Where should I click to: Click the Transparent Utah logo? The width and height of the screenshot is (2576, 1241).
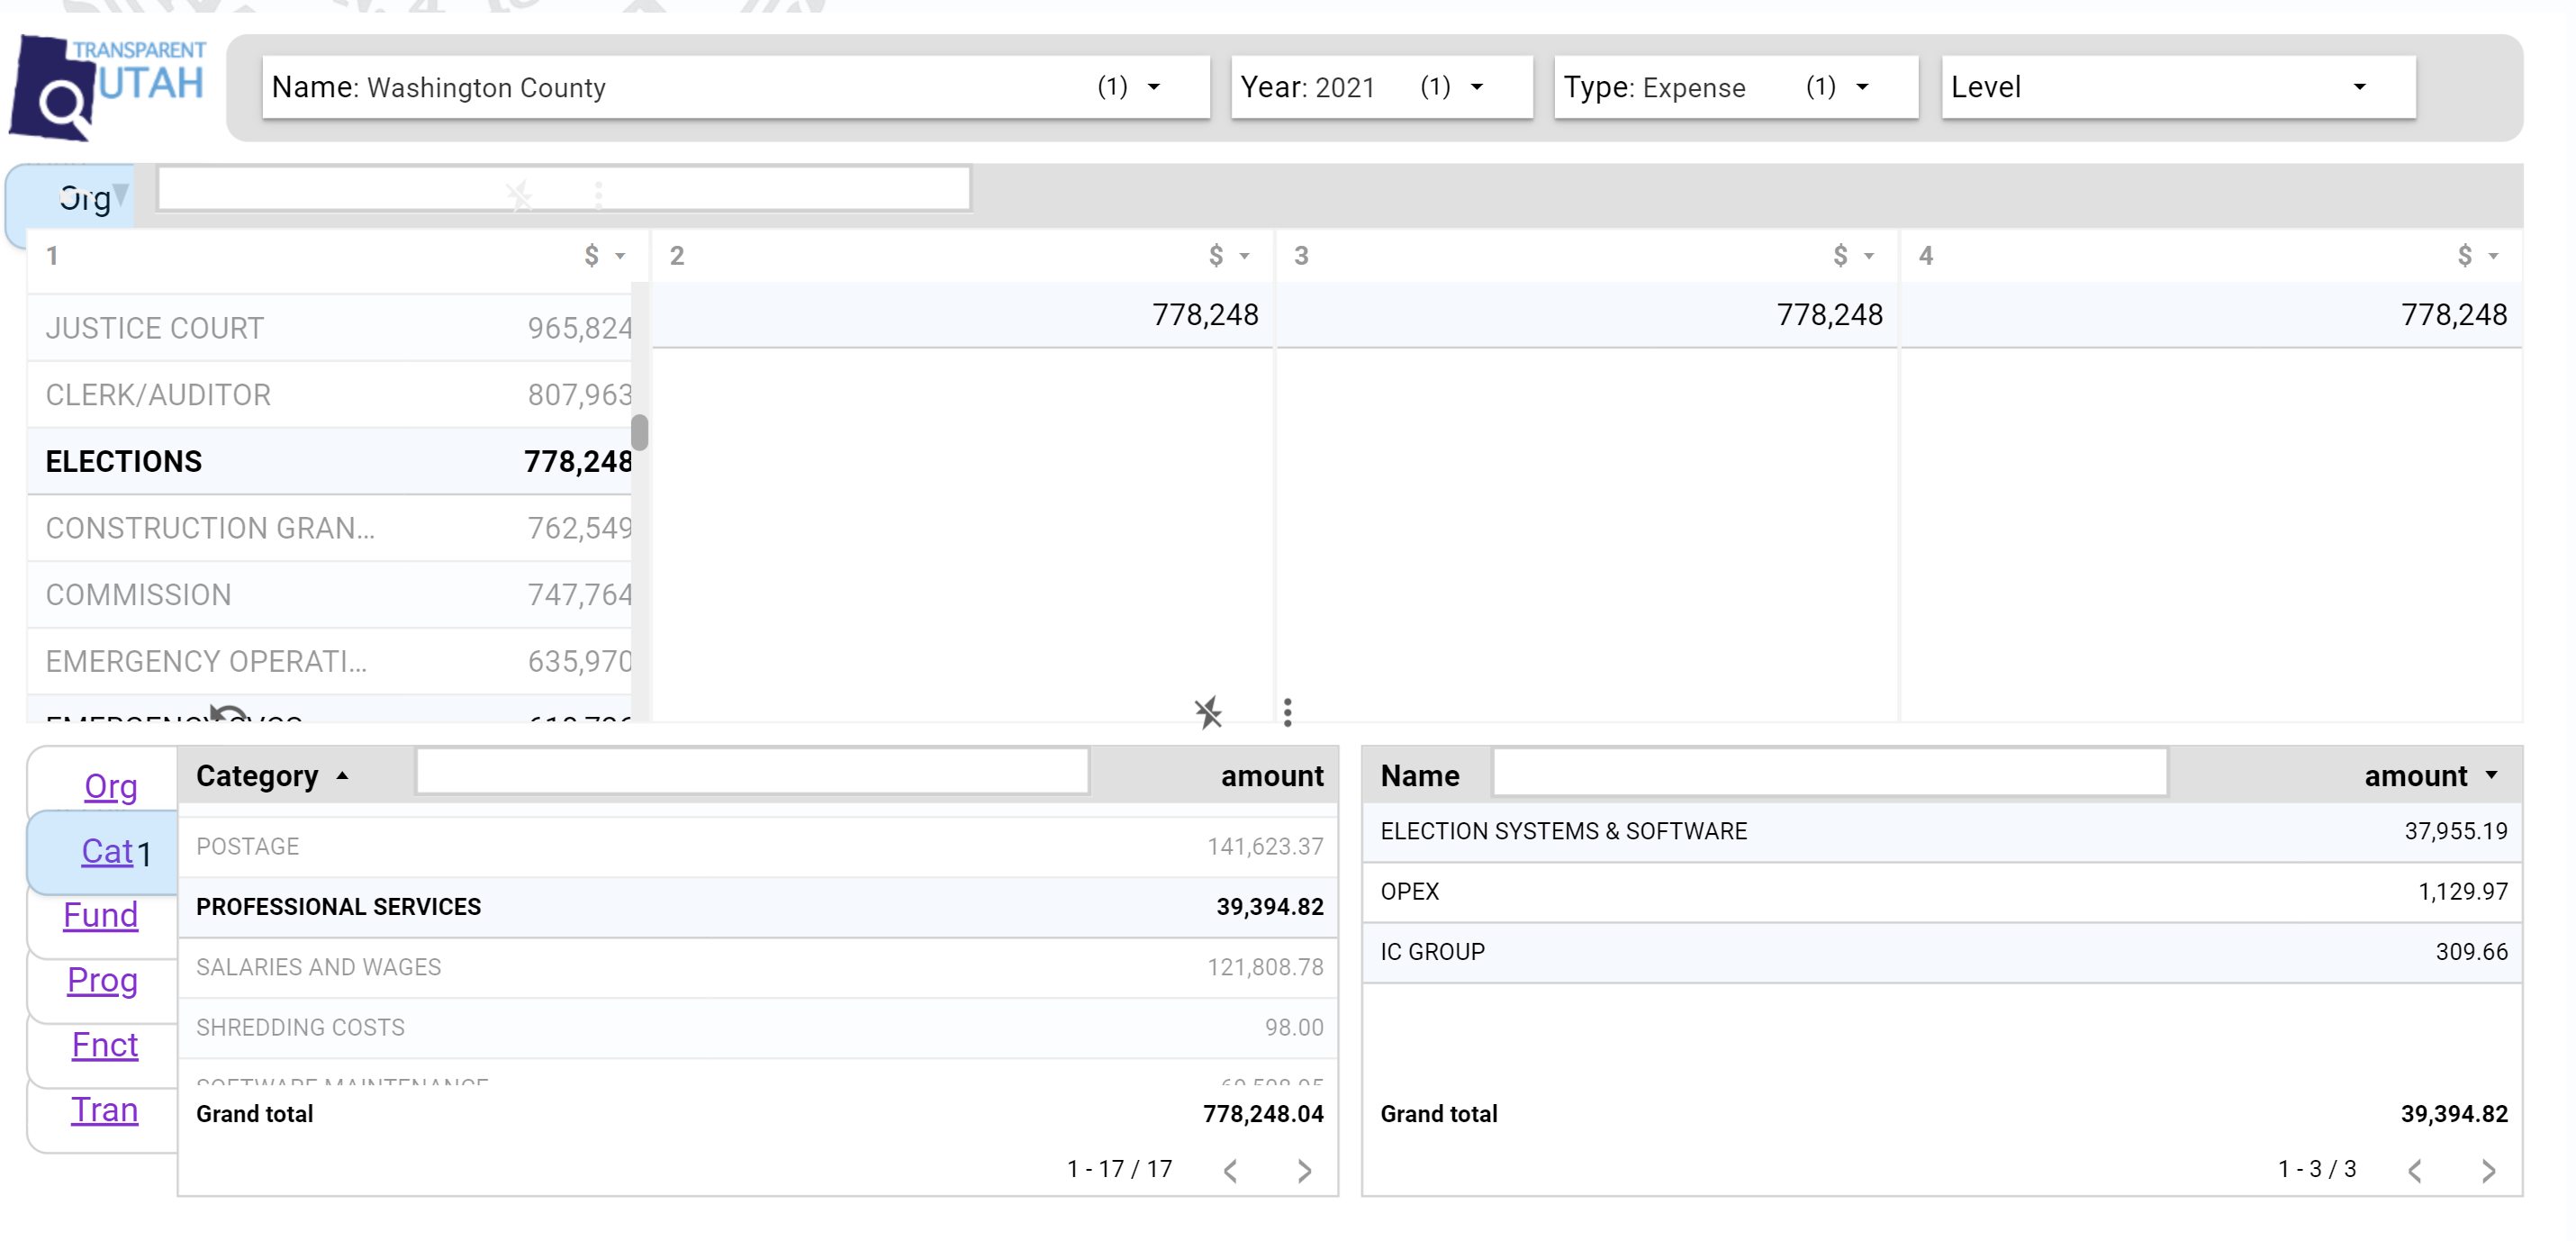tap(108, 86)
